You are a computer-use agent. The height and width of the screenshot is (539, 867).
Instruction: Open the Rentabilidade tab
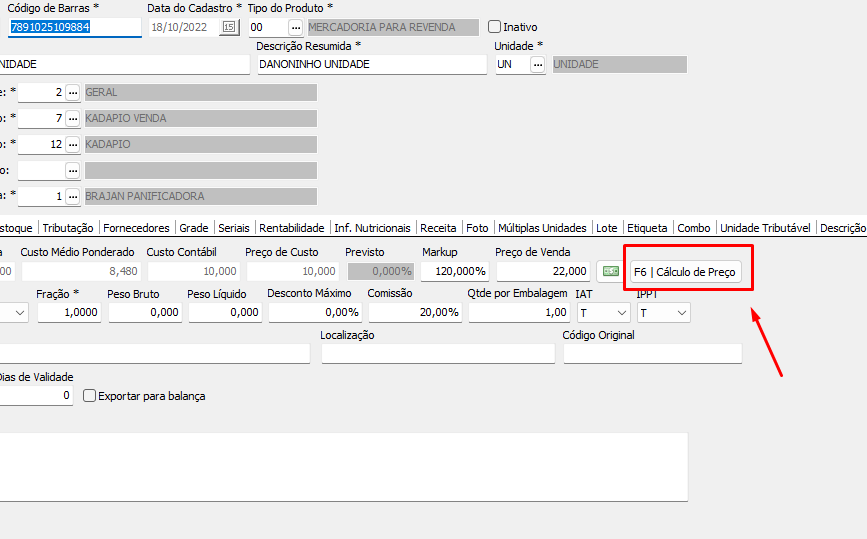[x=291, y=228]
